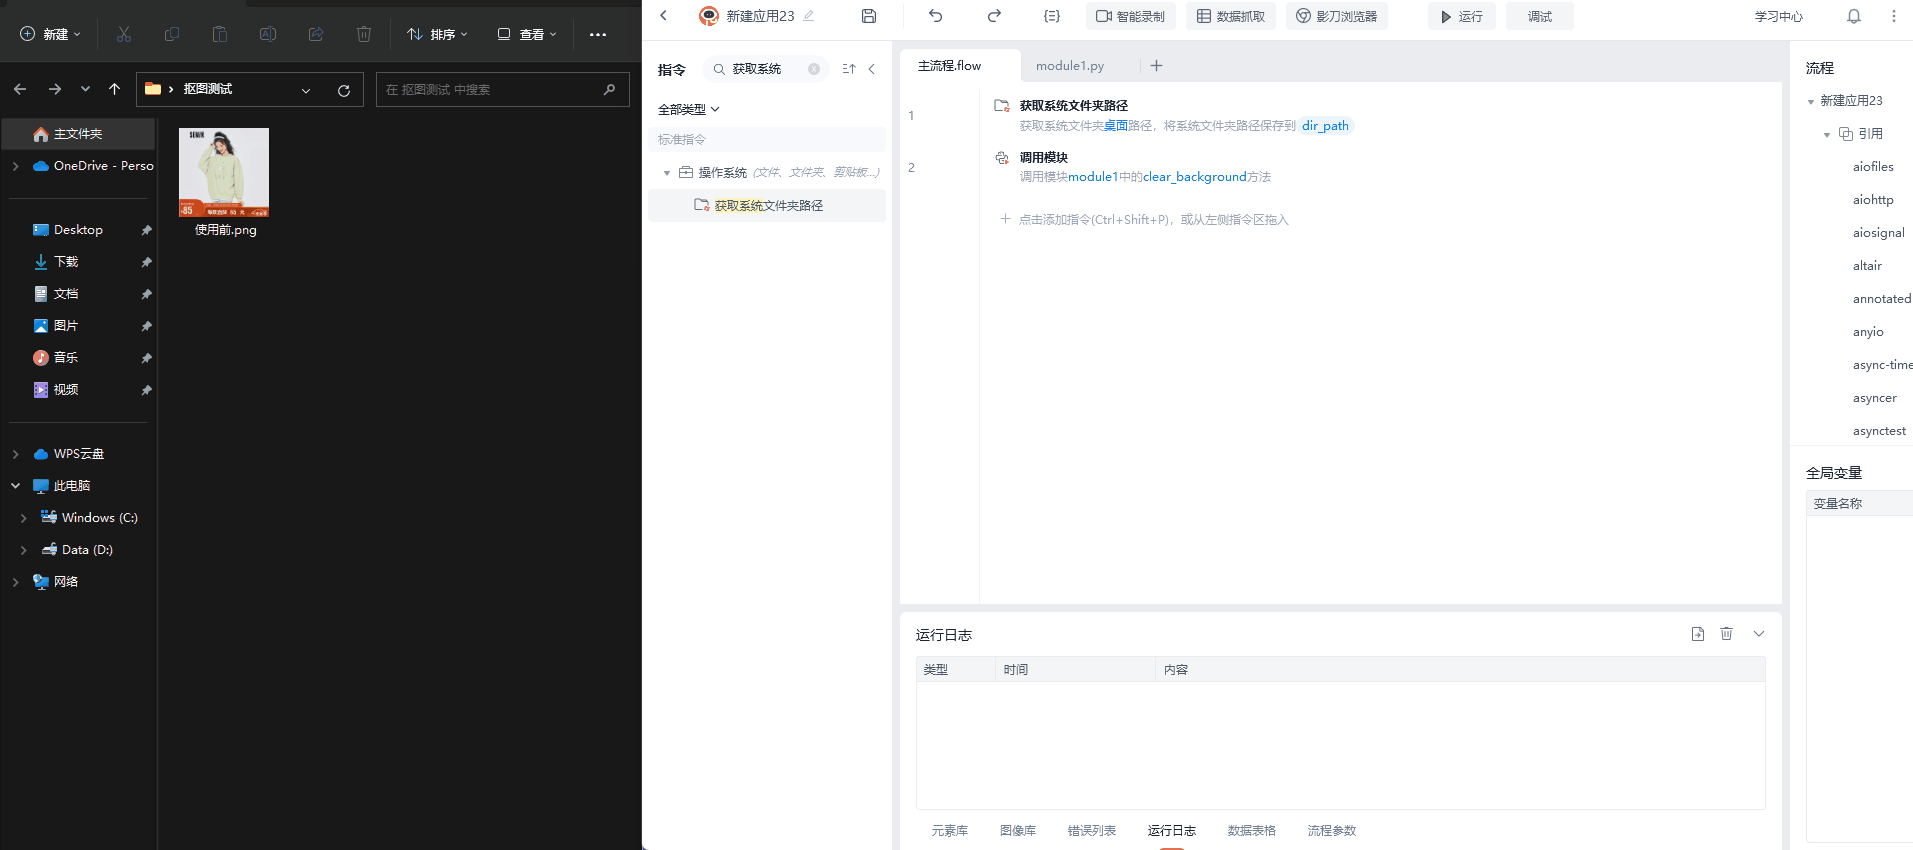Click the 调试 debug button
The width and height of the screenshot is (1913, 850).
tap(1540, 16)
